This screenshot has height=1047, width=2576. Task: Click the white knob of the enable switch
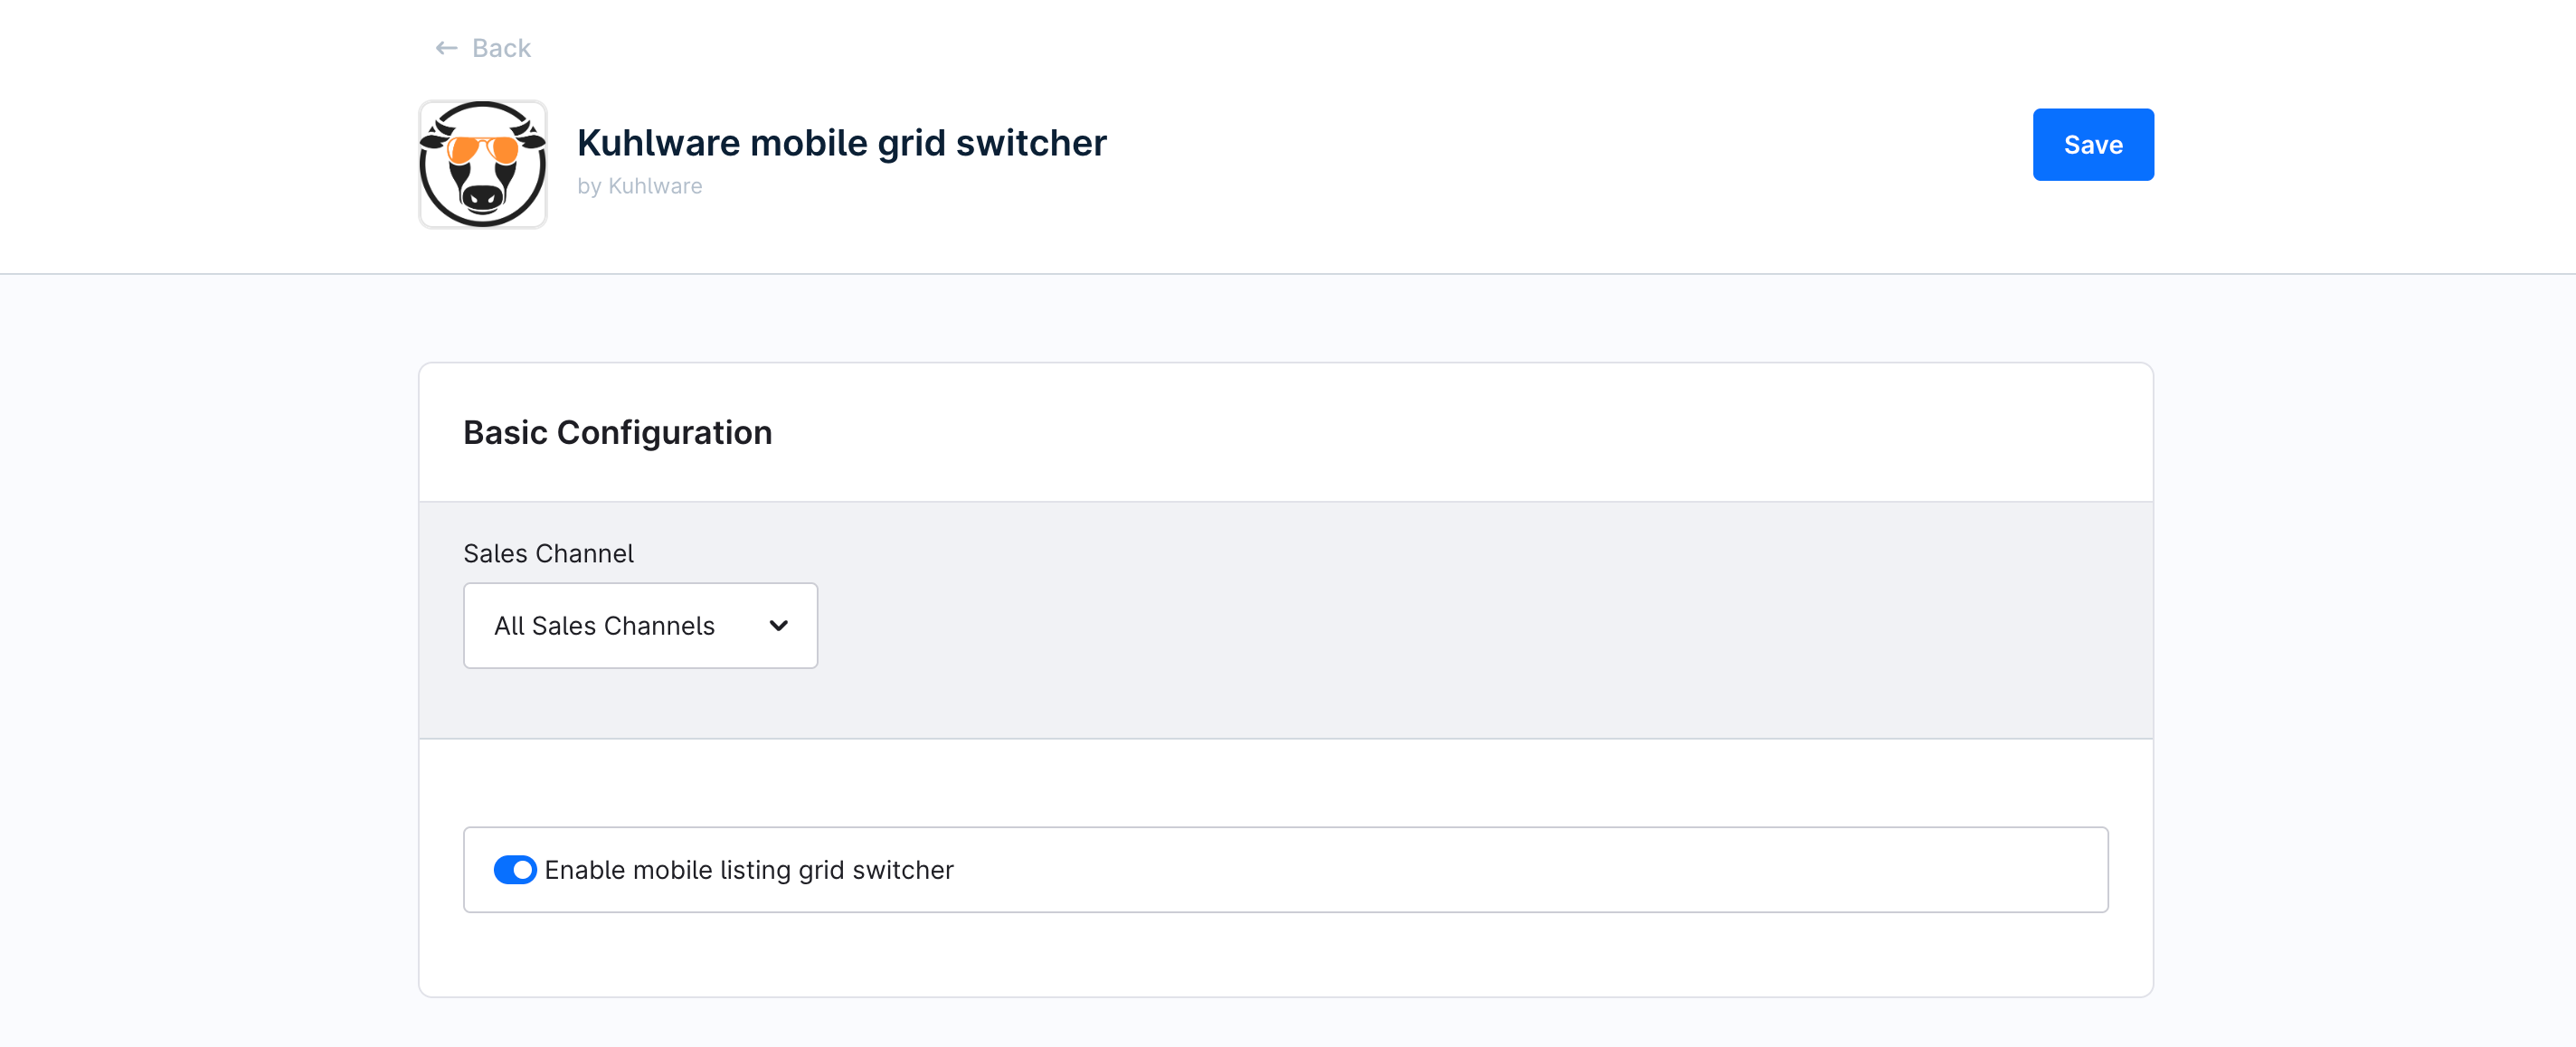tap(523, 869)
